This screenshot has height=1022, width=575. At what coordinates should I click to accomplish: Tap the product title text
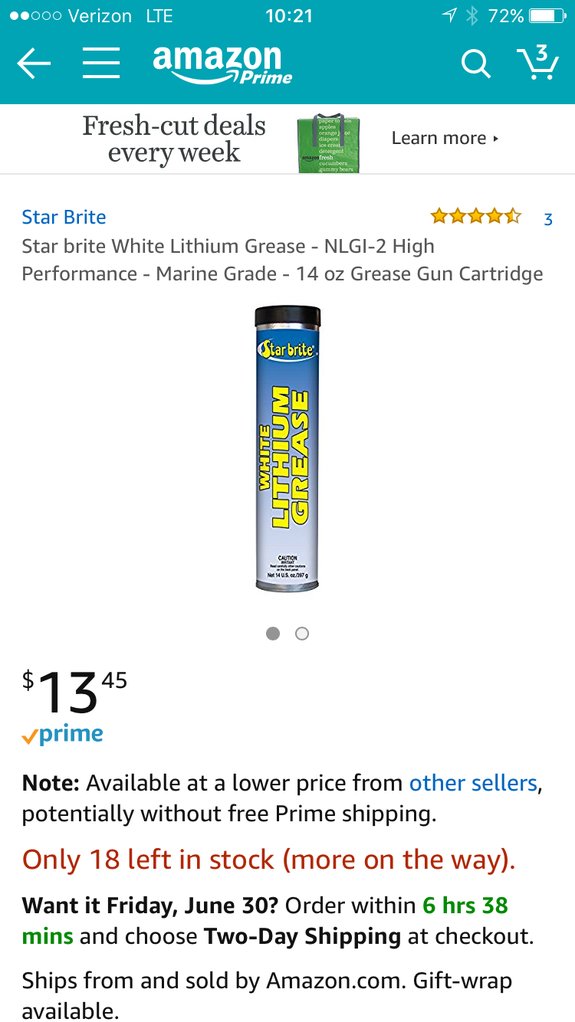click(x=282, y=260)
